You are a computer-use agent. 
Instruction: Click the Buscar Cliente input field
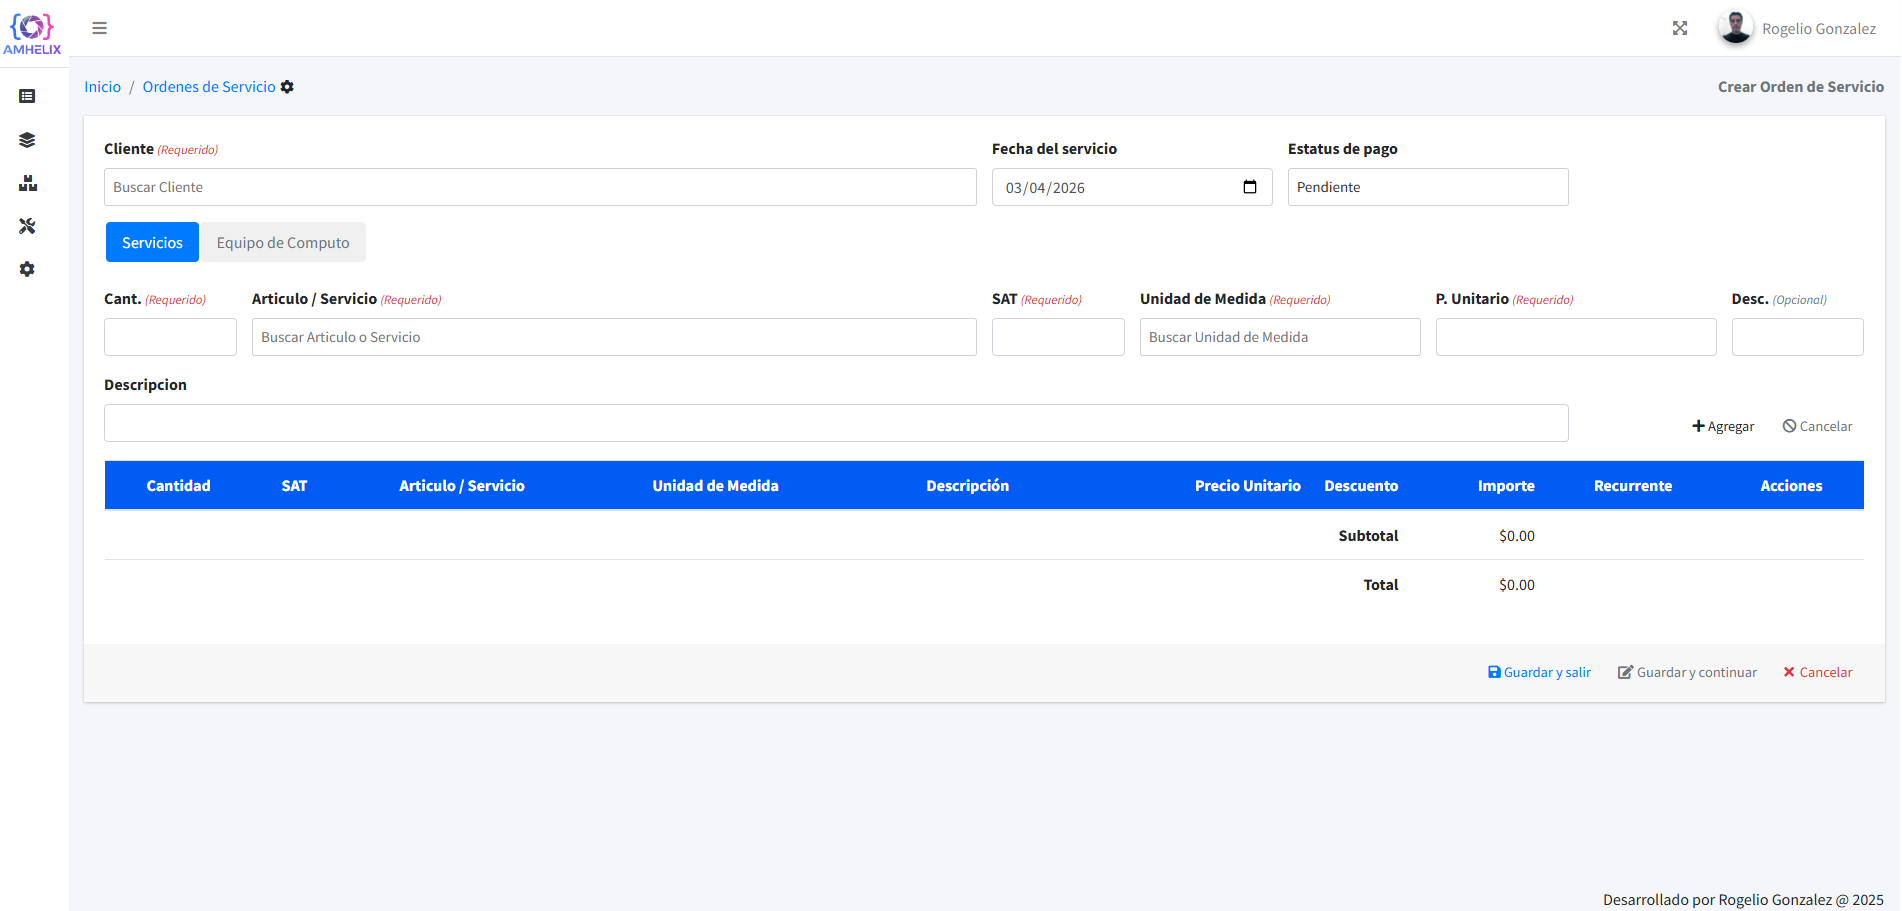coord(540,187)
